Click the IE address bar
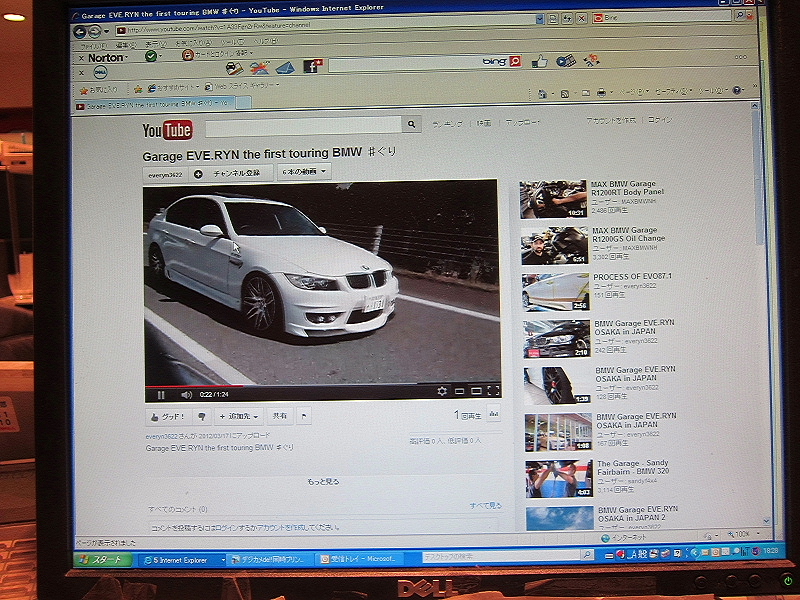Viewport: 800px width, 600px height. [x=325, y=26]
